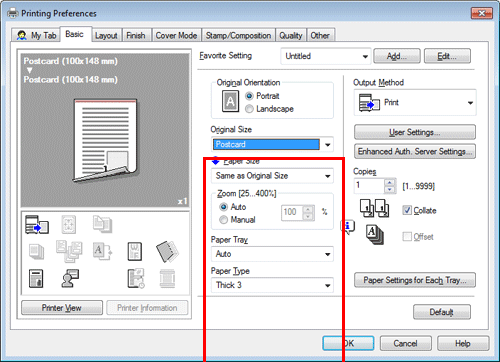Click the Printer Information button
The width and height of the screenshot is (500, 362).
147,308
